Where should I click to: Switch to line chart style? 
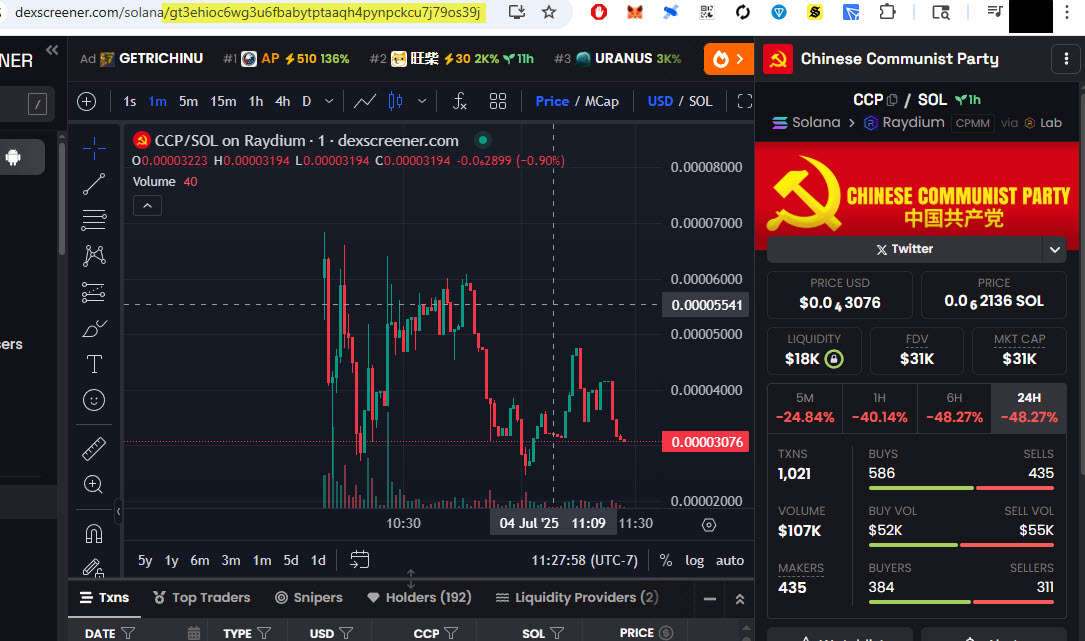365,102
